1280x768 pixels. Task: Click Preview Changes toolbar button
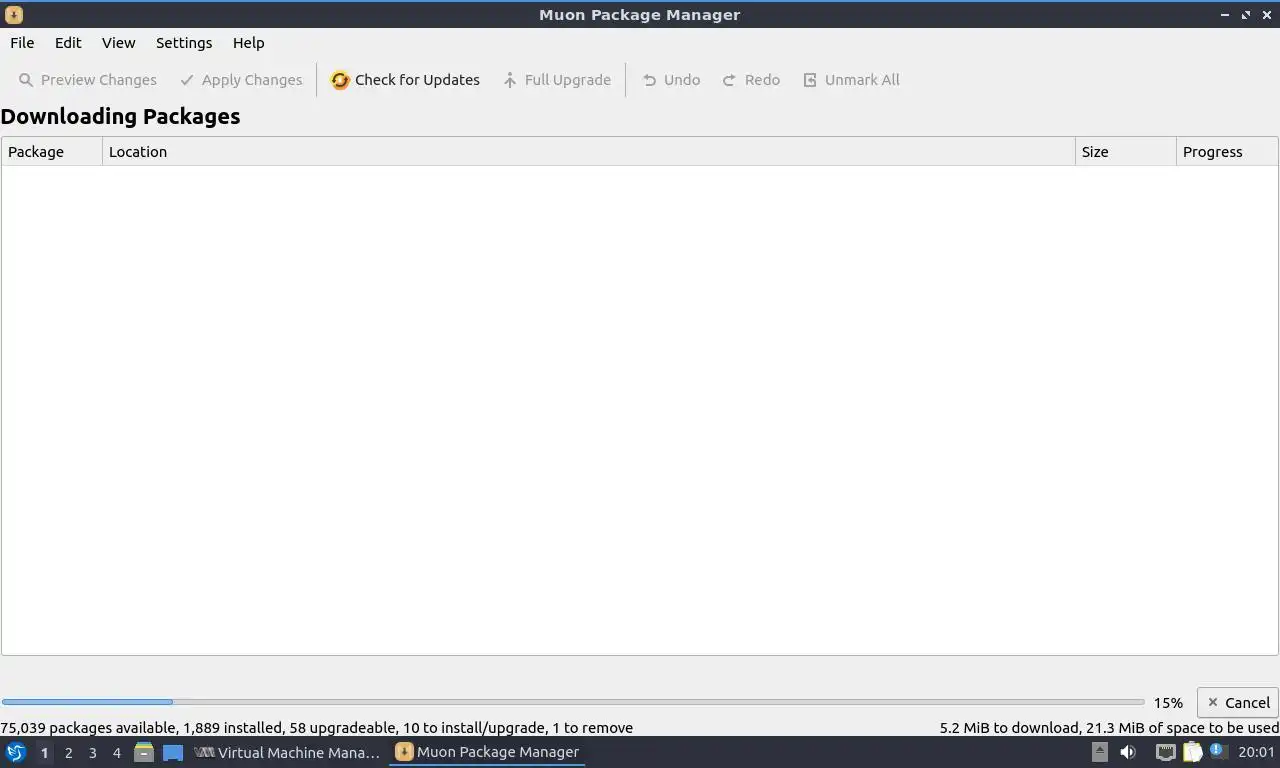[x=88, y=80]
